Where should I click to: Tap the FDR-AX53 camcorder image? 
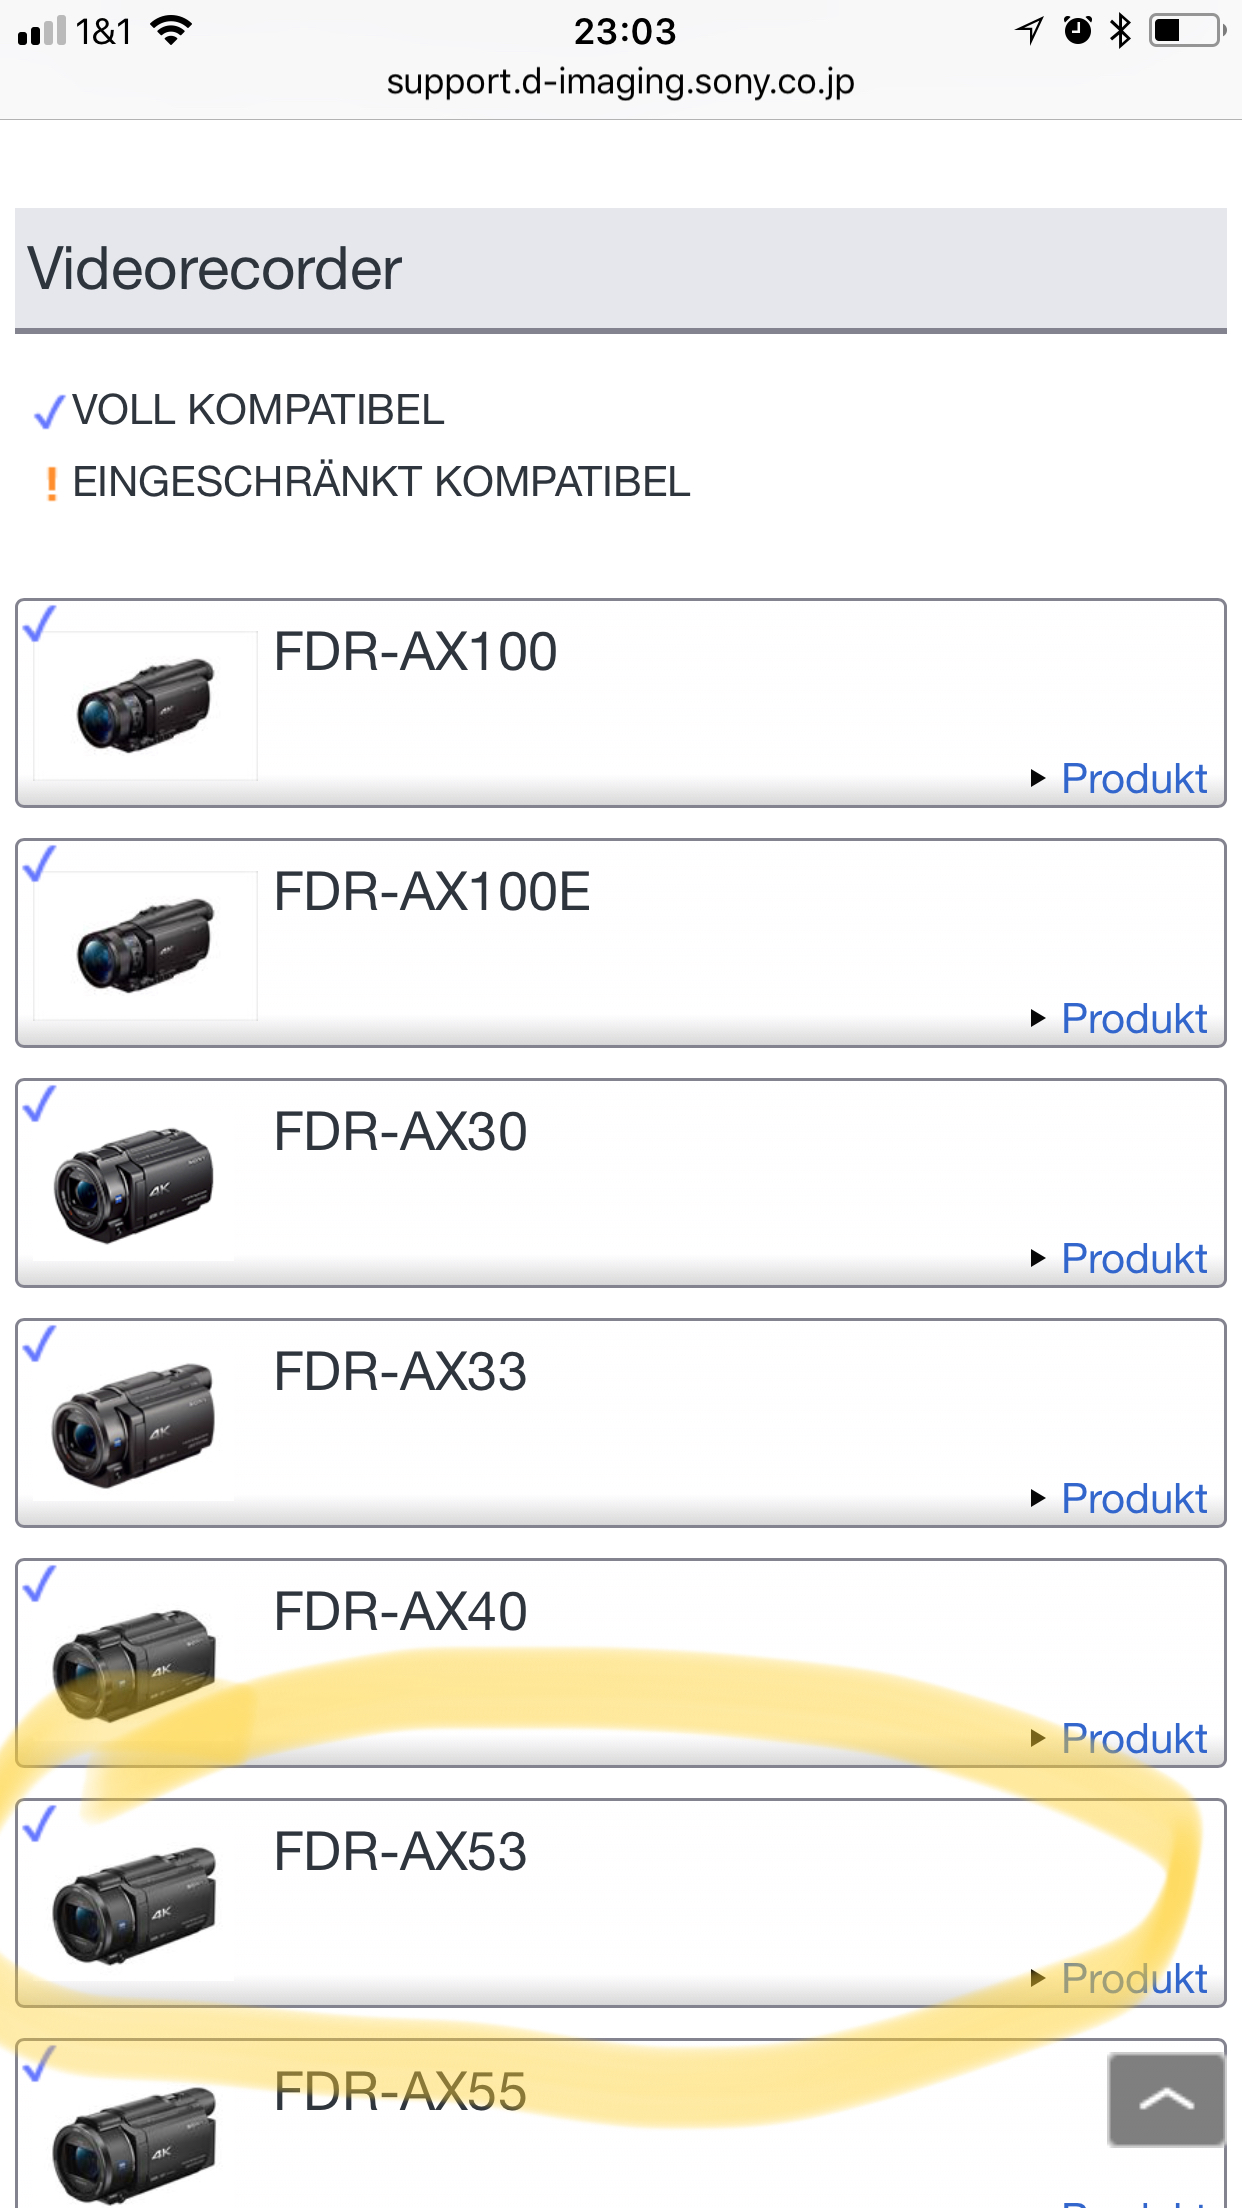[135, 1905]
